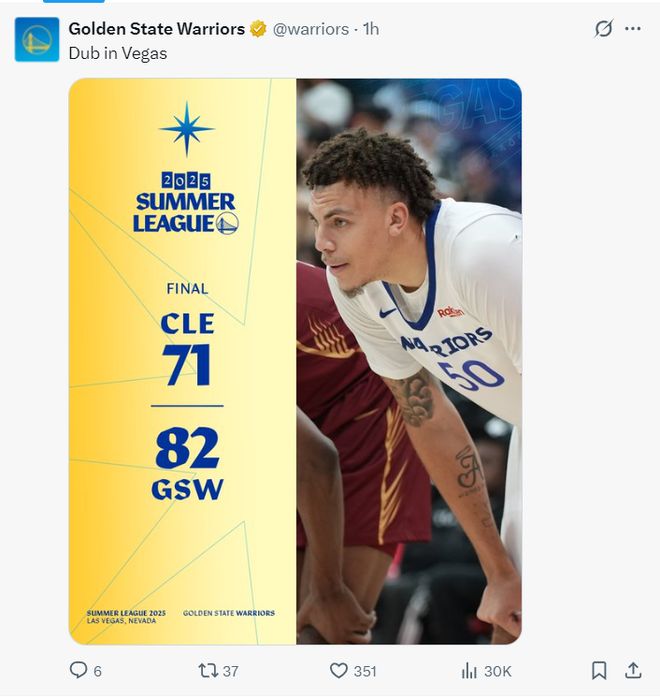Click the Grok explain icon
The width and height of the screenshot is (660, 697).
[604, 29]
